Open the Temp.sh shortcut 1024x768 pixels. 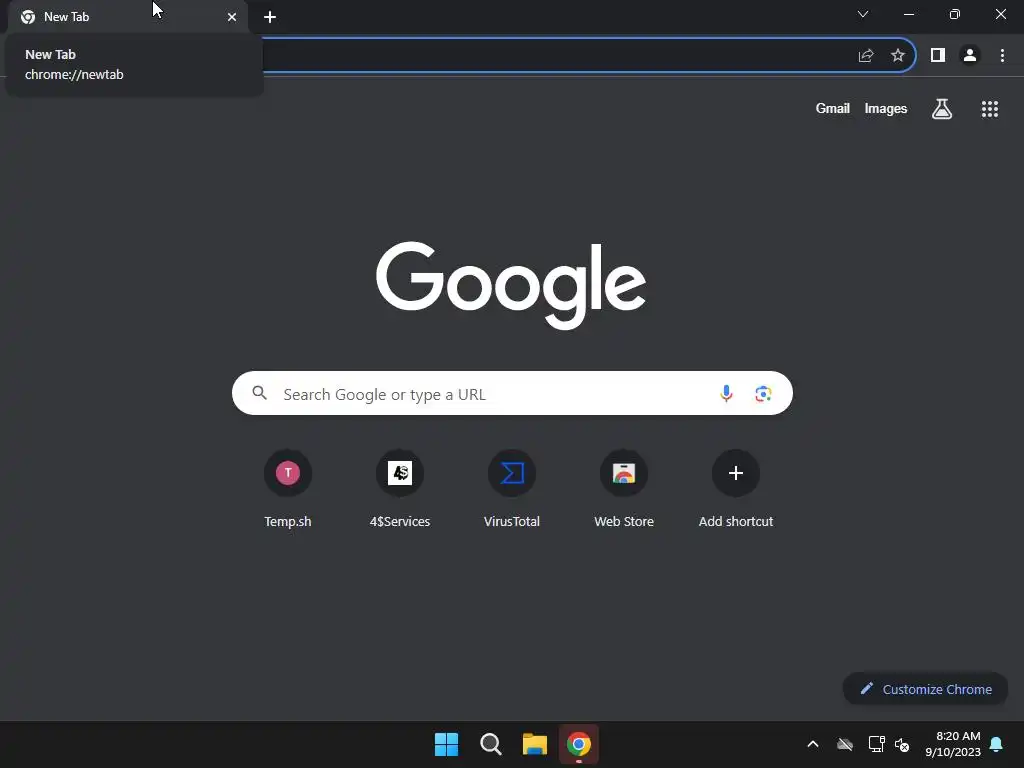pyautogui.click(x=288, y=488)
